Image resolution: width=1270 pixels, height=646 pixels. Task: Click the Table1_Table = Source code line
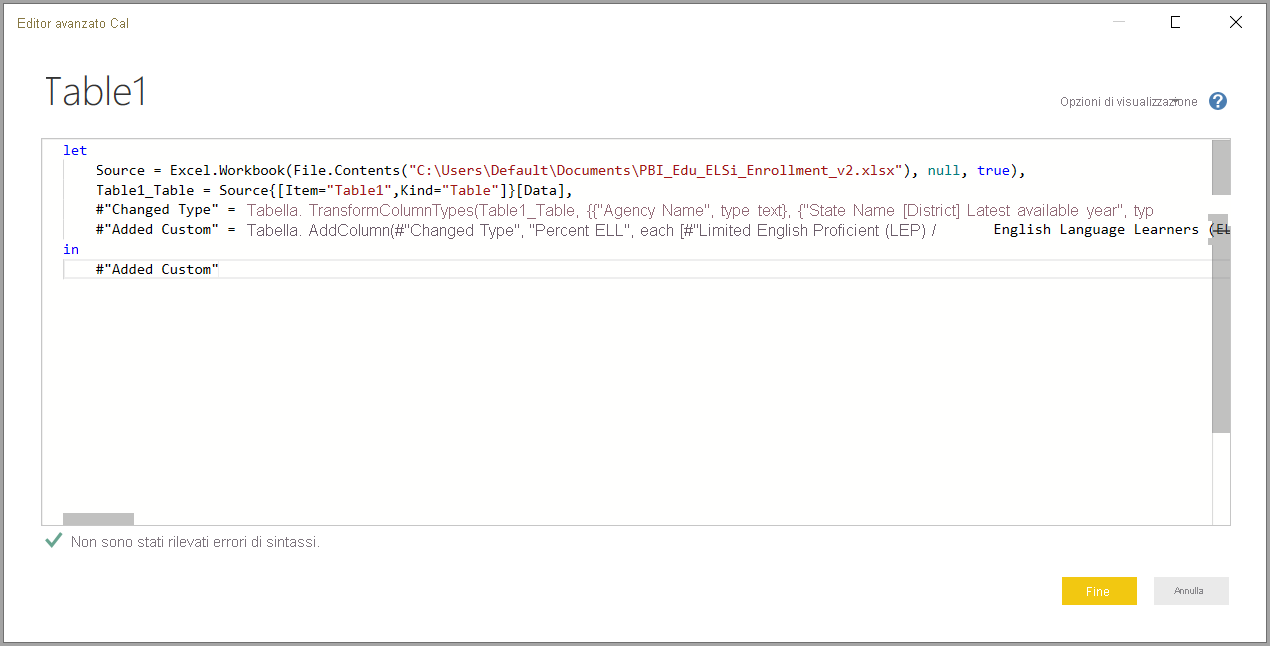(334, 190)
